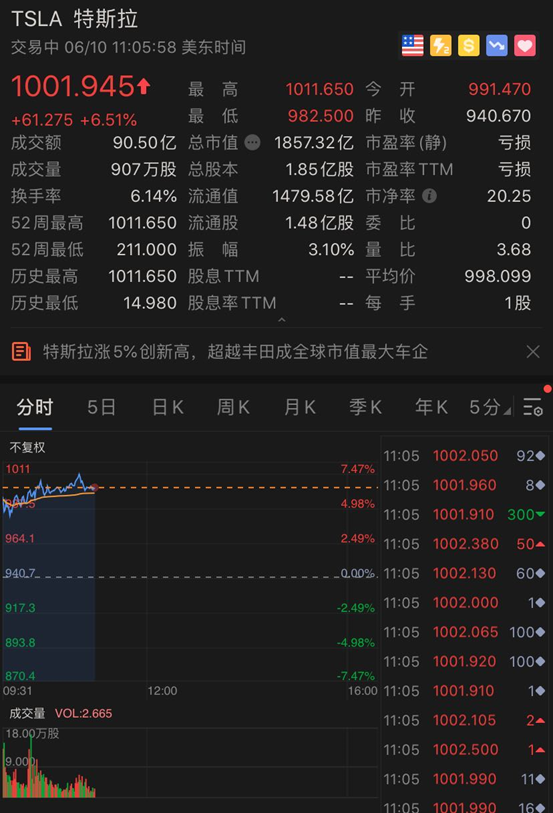Select the 1002.130 trade tick row
This screenshot has width=553, height=813.
click(x=464, y=573)
